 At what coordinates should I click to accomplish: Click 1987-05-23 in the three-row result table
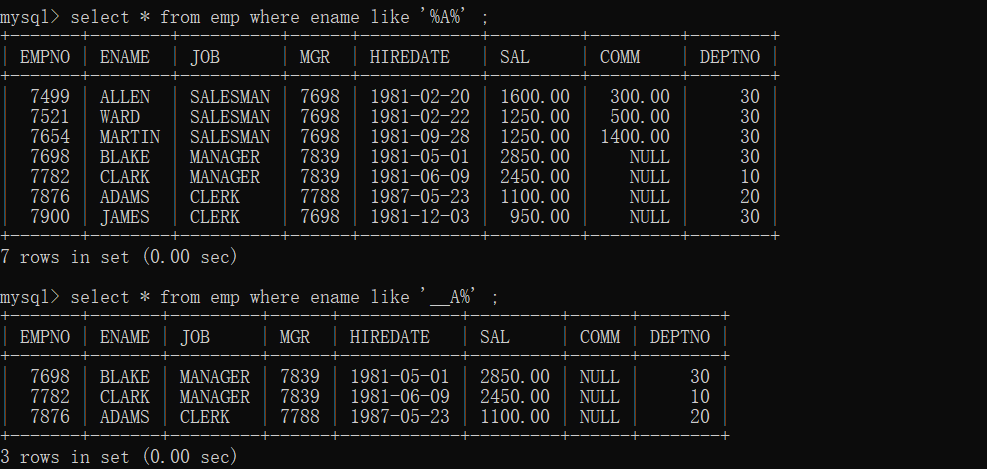pyautogui.click(x=400, y=417)
